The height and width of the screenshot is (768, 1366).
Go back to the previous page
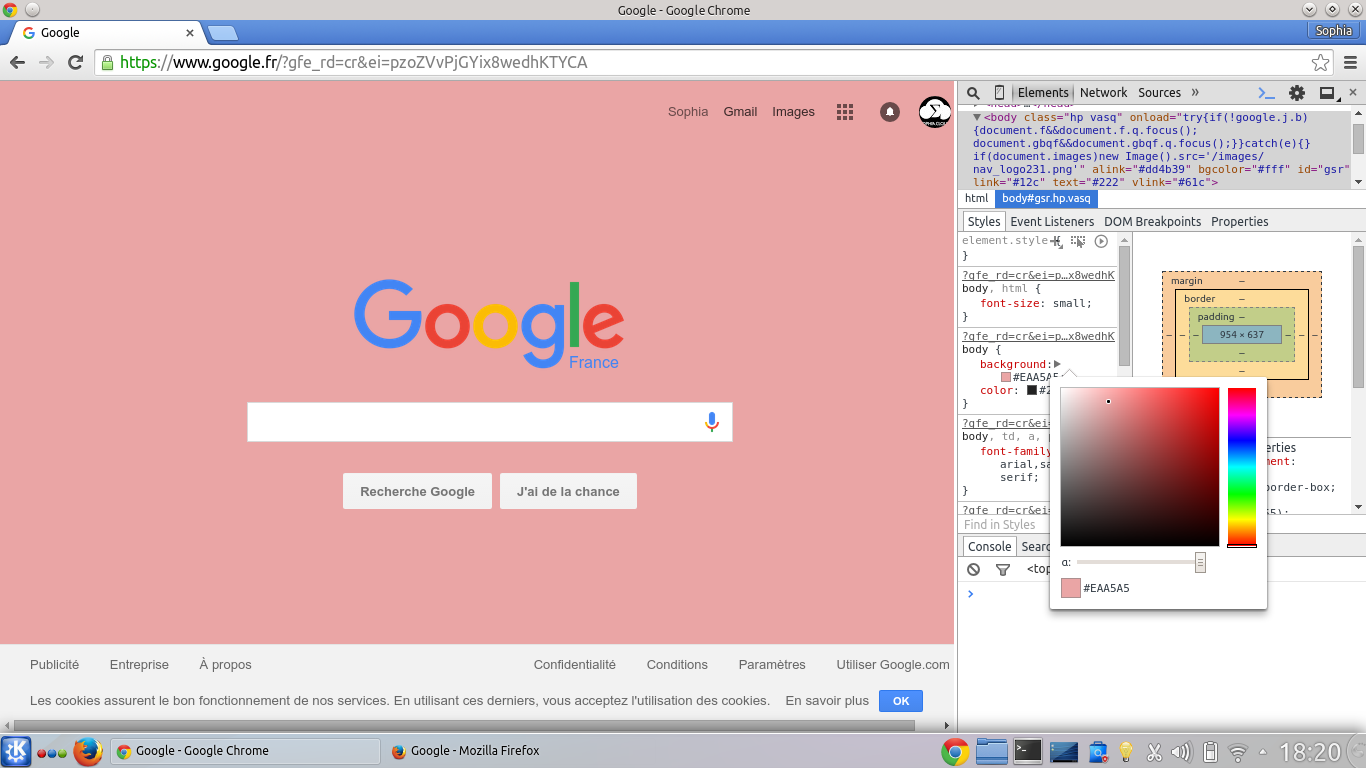coord(17,62)
